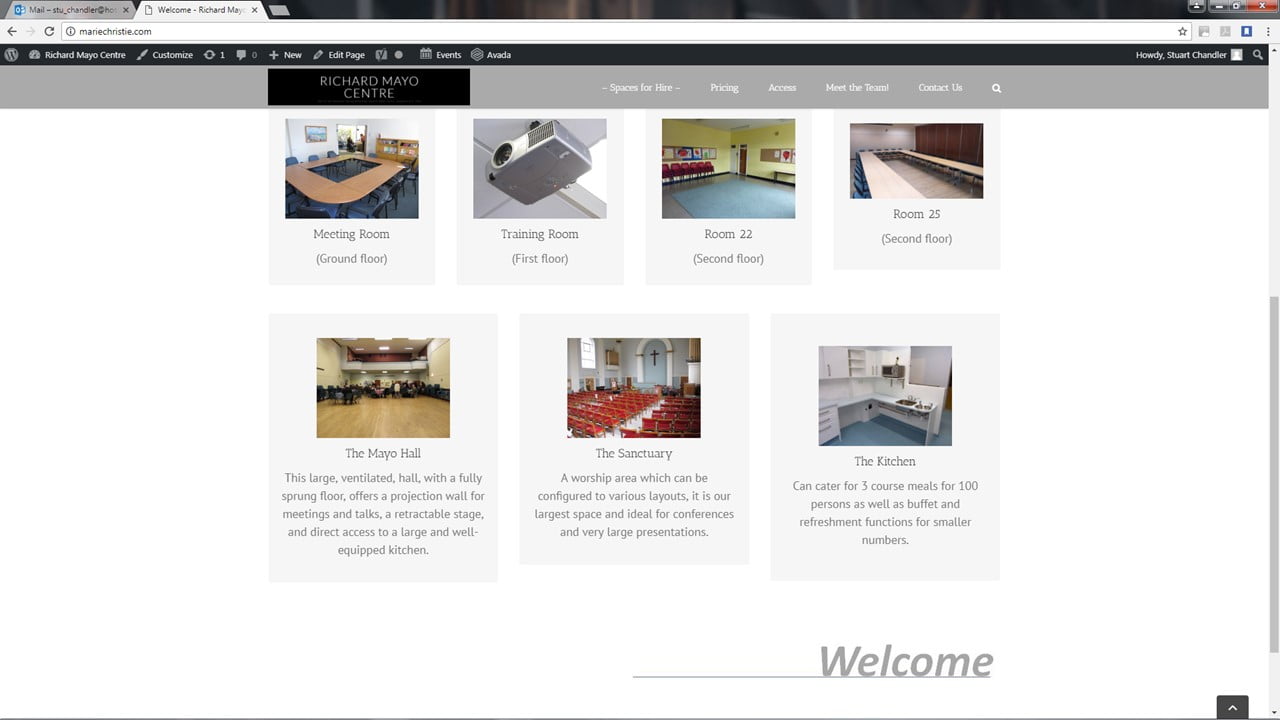The height and width of the screenshot is (720, 1280).
Task: Click The Sanctuary photo thumbnail
Action: click(x=634, y=388)
